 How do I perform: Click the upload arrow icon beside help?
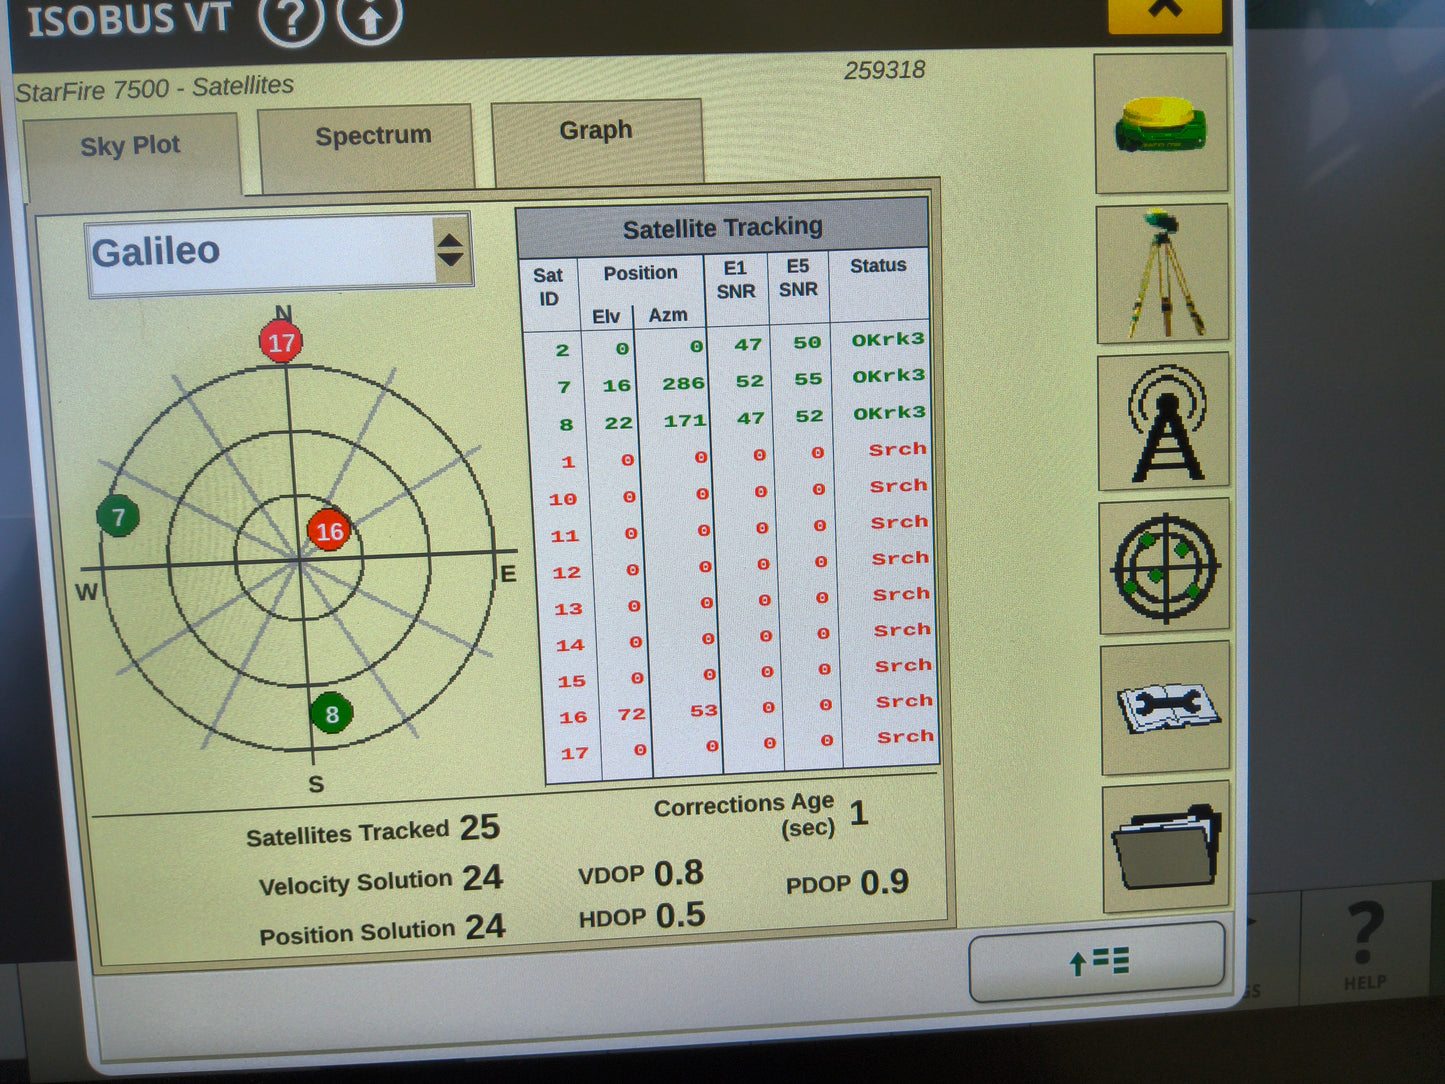pos(367,19)
